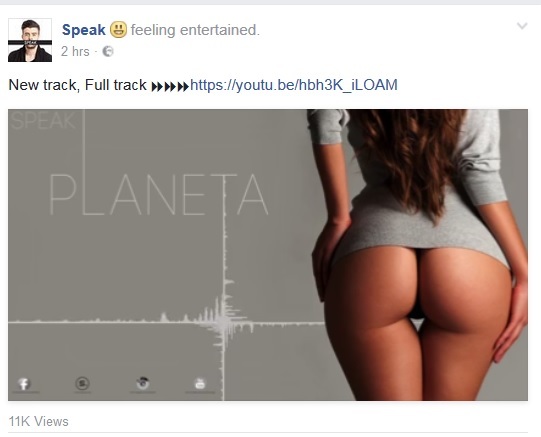Open the post options chevron menu
Viewport: 541px width, 437px height.
pyautogui.click(x=522, y=26)
